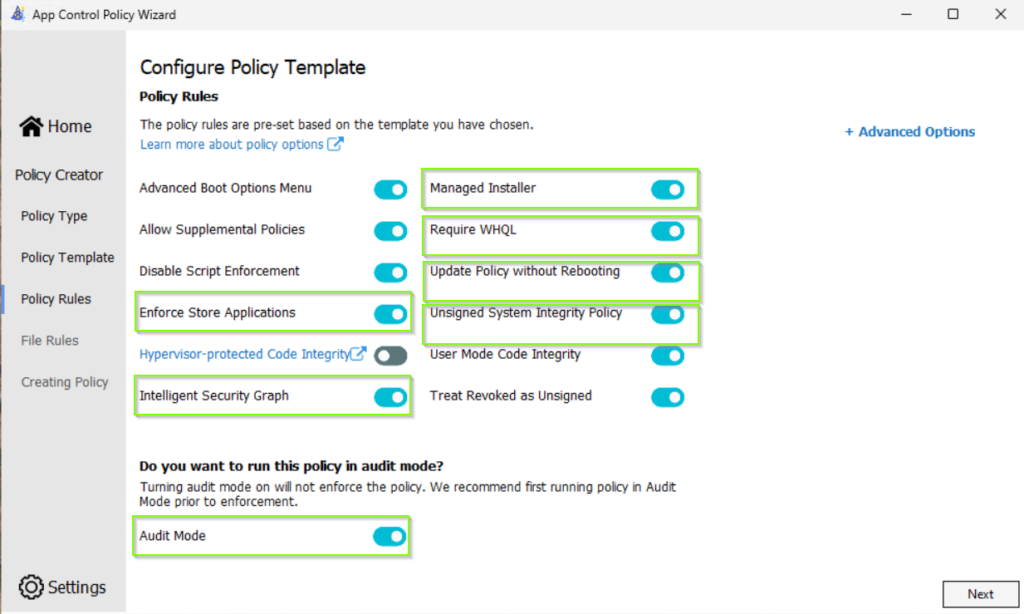Switch off Intelligent Security Graph
1024x614 pixels.
point(390,397)
